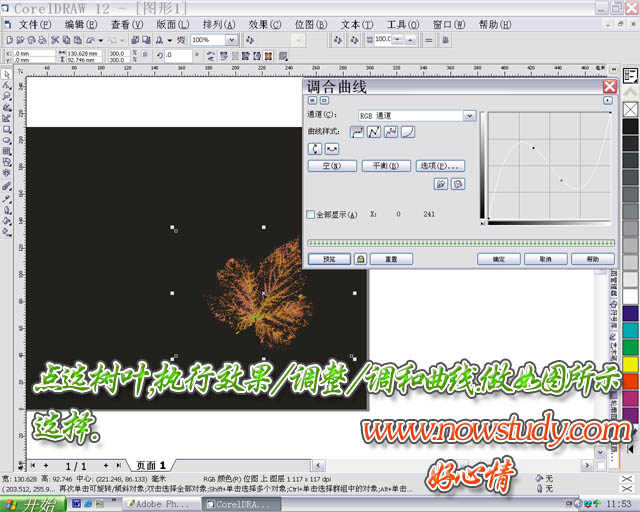The height and width of the screenshot is (512, 640).
Task: Select the Eyedropper tool
Action: [x=7, y=199]
